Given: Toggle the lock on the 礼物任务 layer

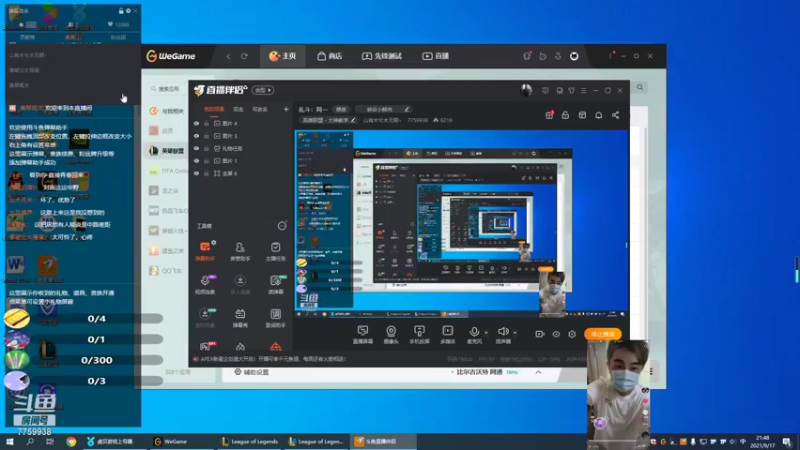Looking at the screenshot, I should (207, 148).
